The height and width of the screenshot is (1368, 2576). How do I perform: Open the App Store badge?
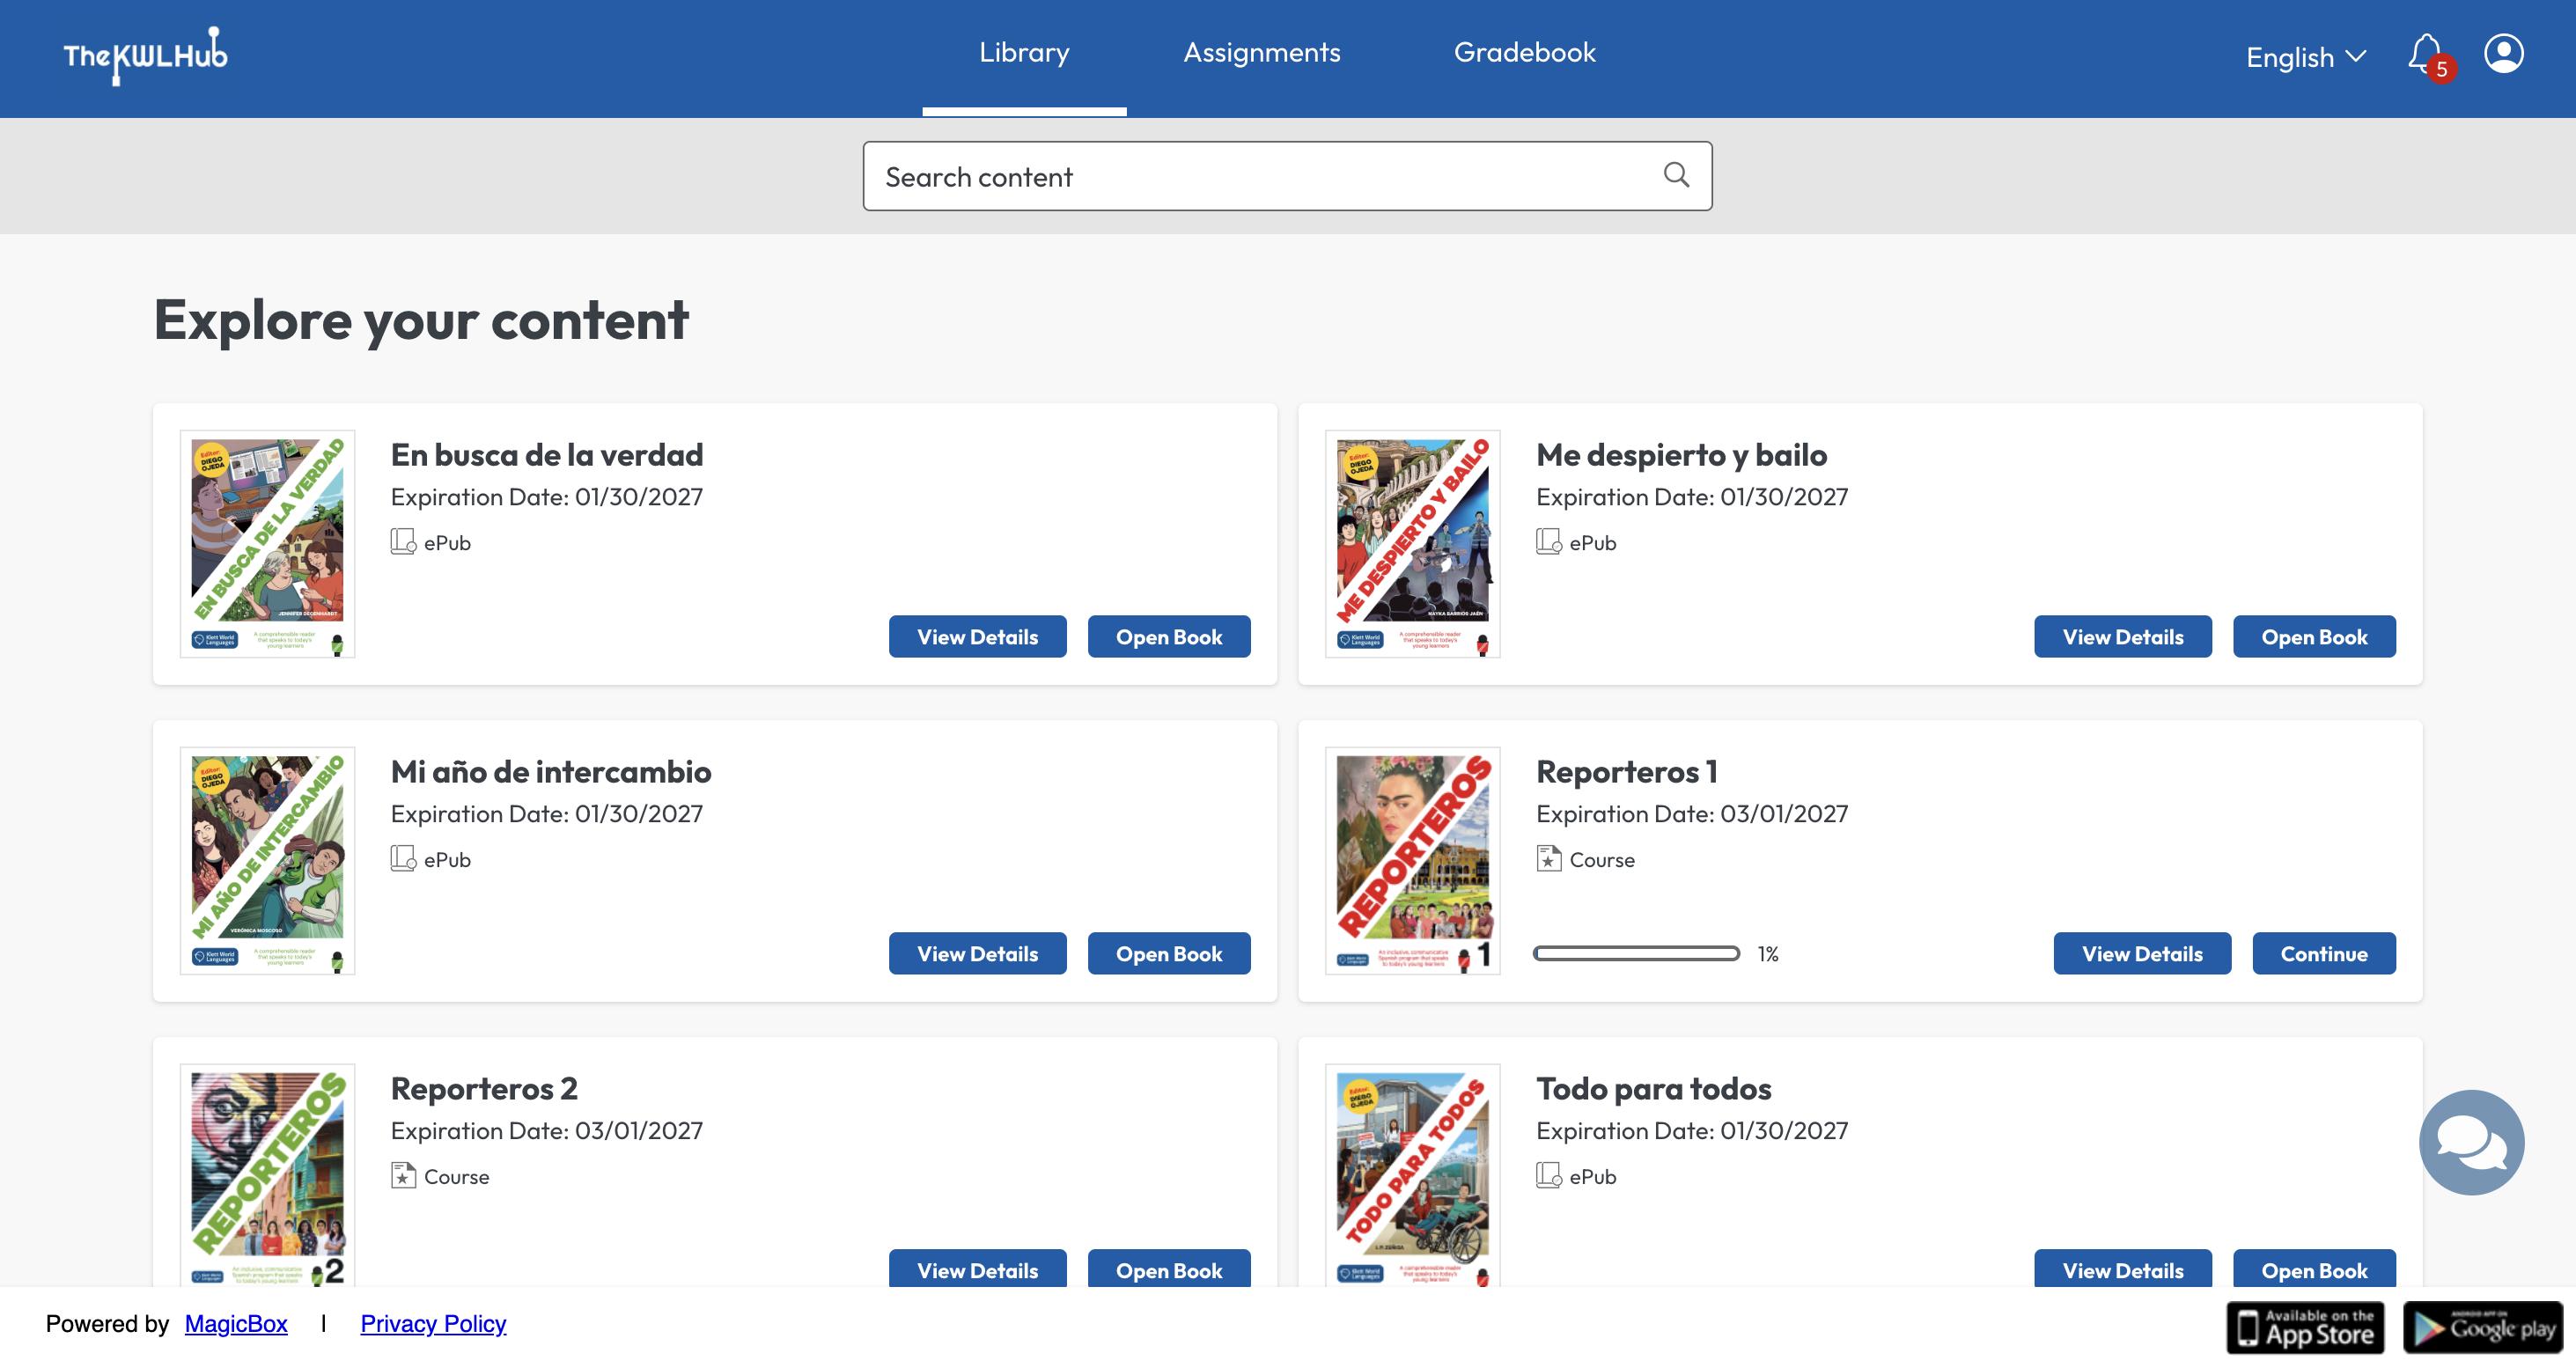(x=2305, y=1327)
